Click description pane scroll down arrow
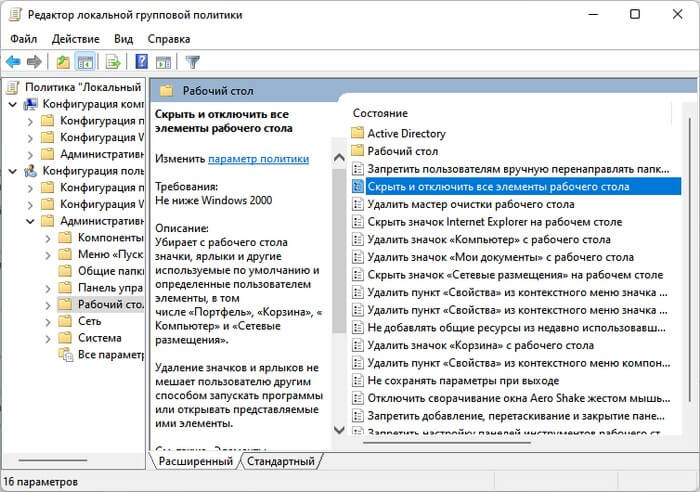The width and height of the screenshot is (700, 492). 339,430
